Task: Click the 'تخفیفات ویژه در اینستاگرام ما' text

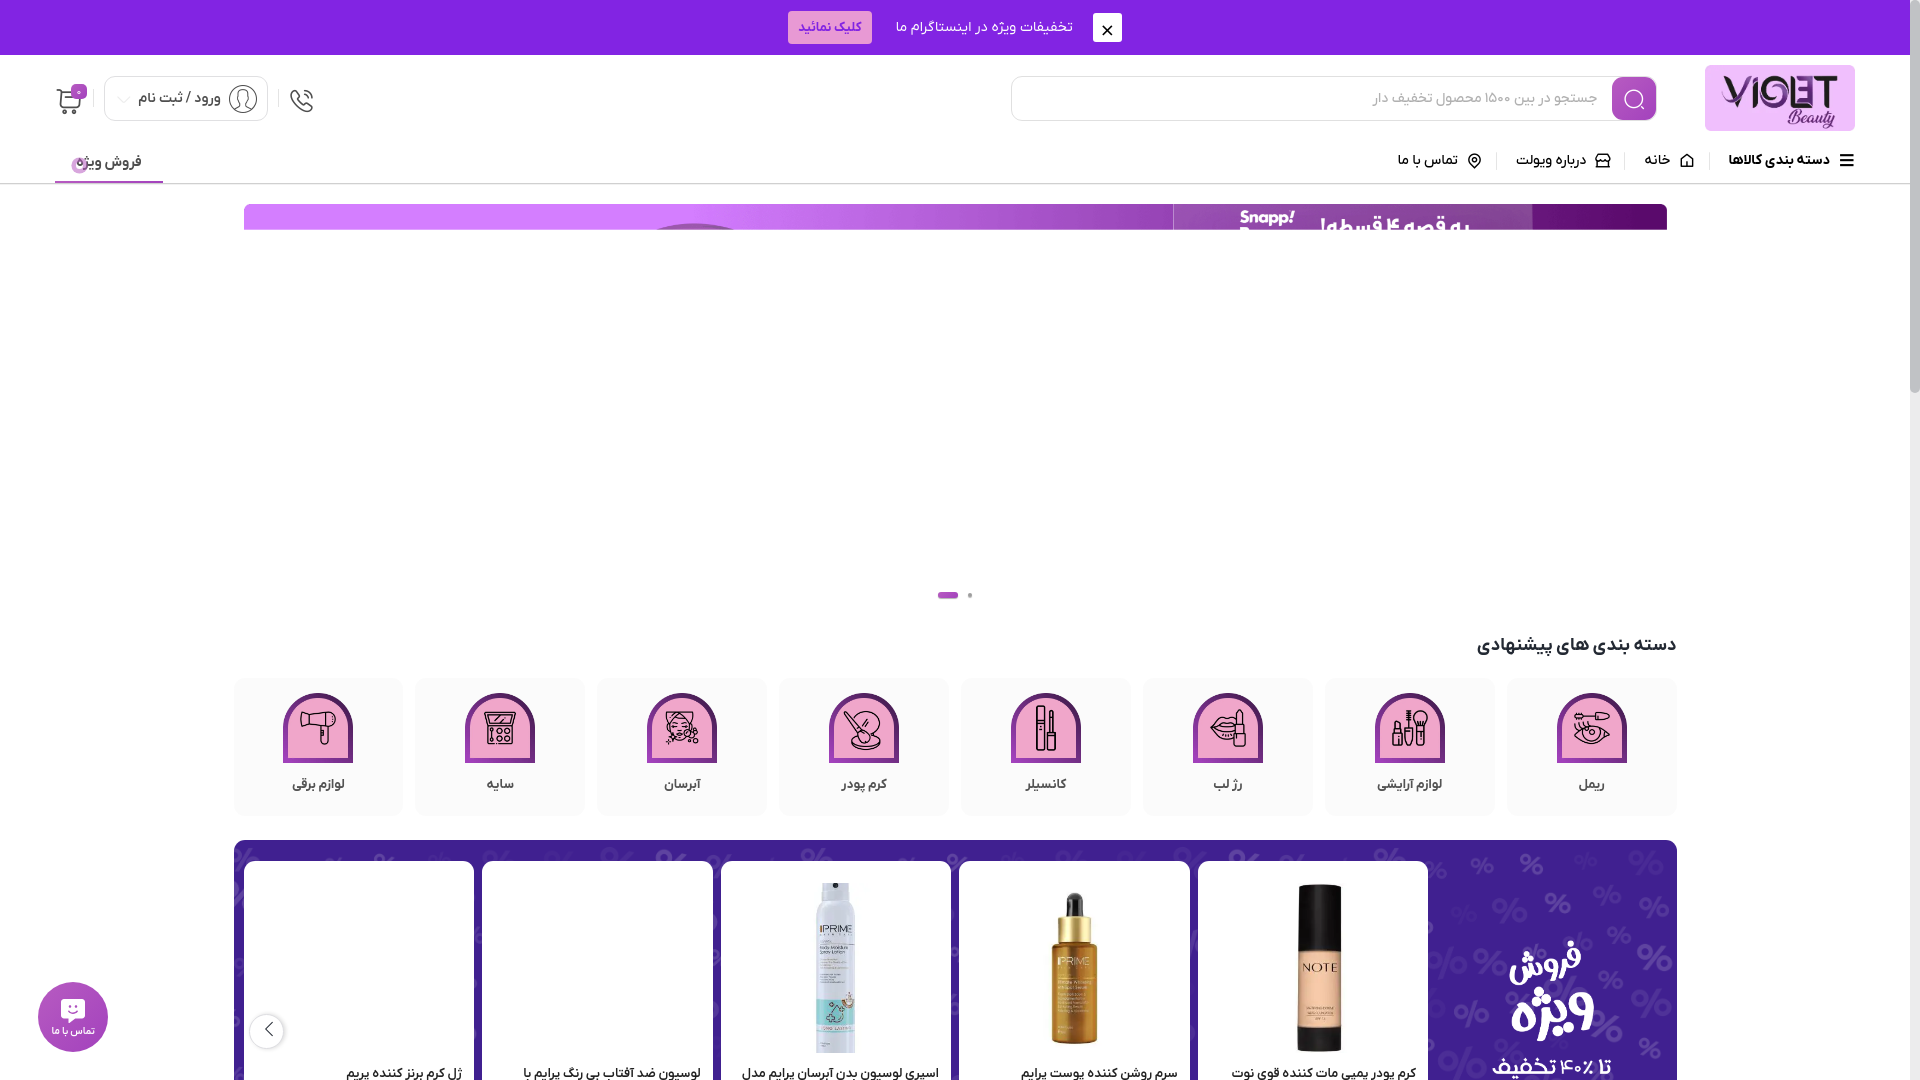Action: pyautogui.click(x=984, y=28)
